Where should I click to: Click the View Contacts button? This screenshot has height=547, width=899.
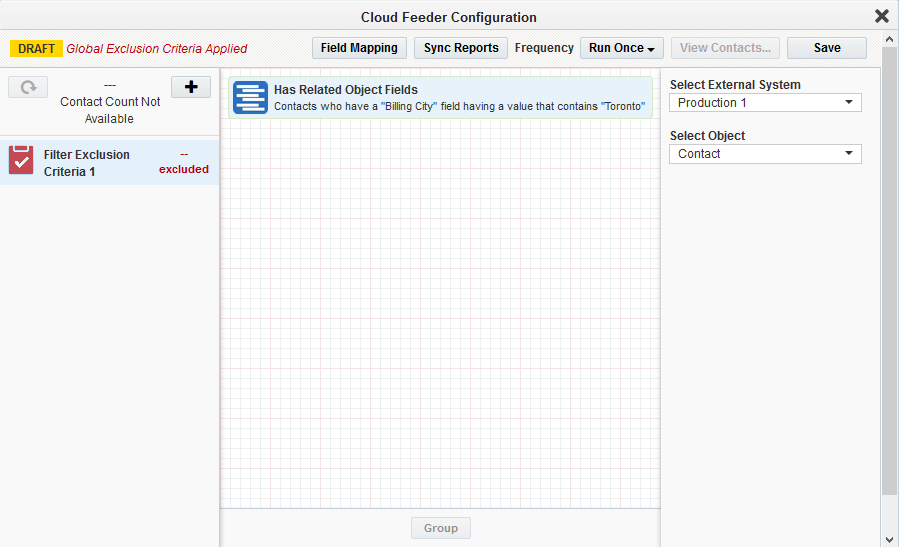point(725,48)
